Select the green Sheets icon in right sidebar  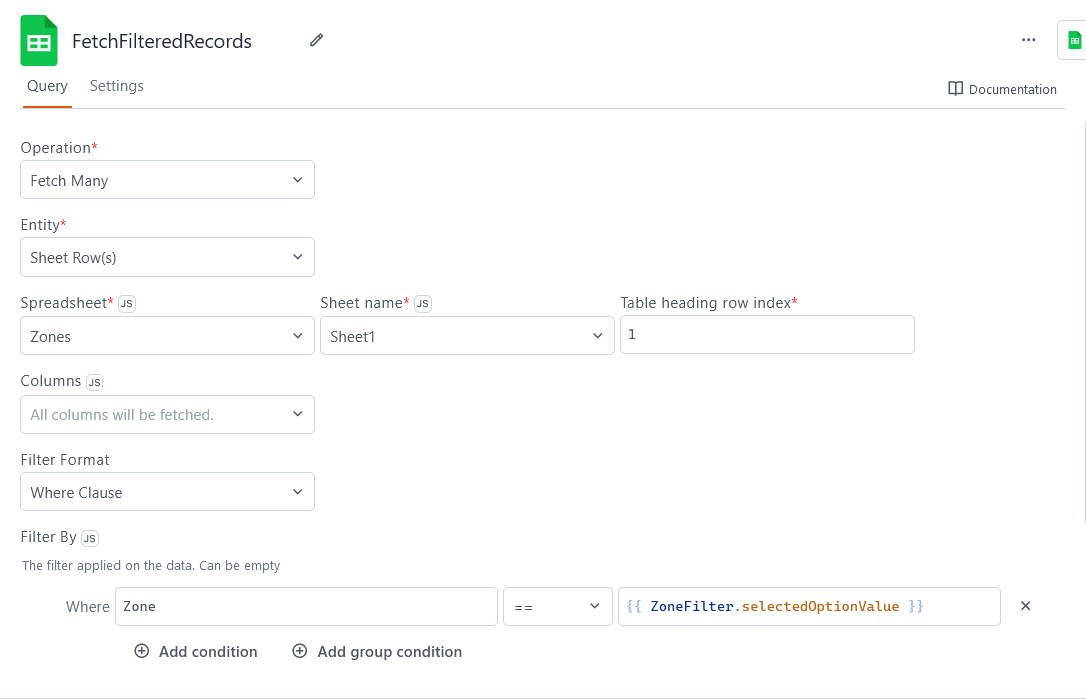(x=1073, y=40)
